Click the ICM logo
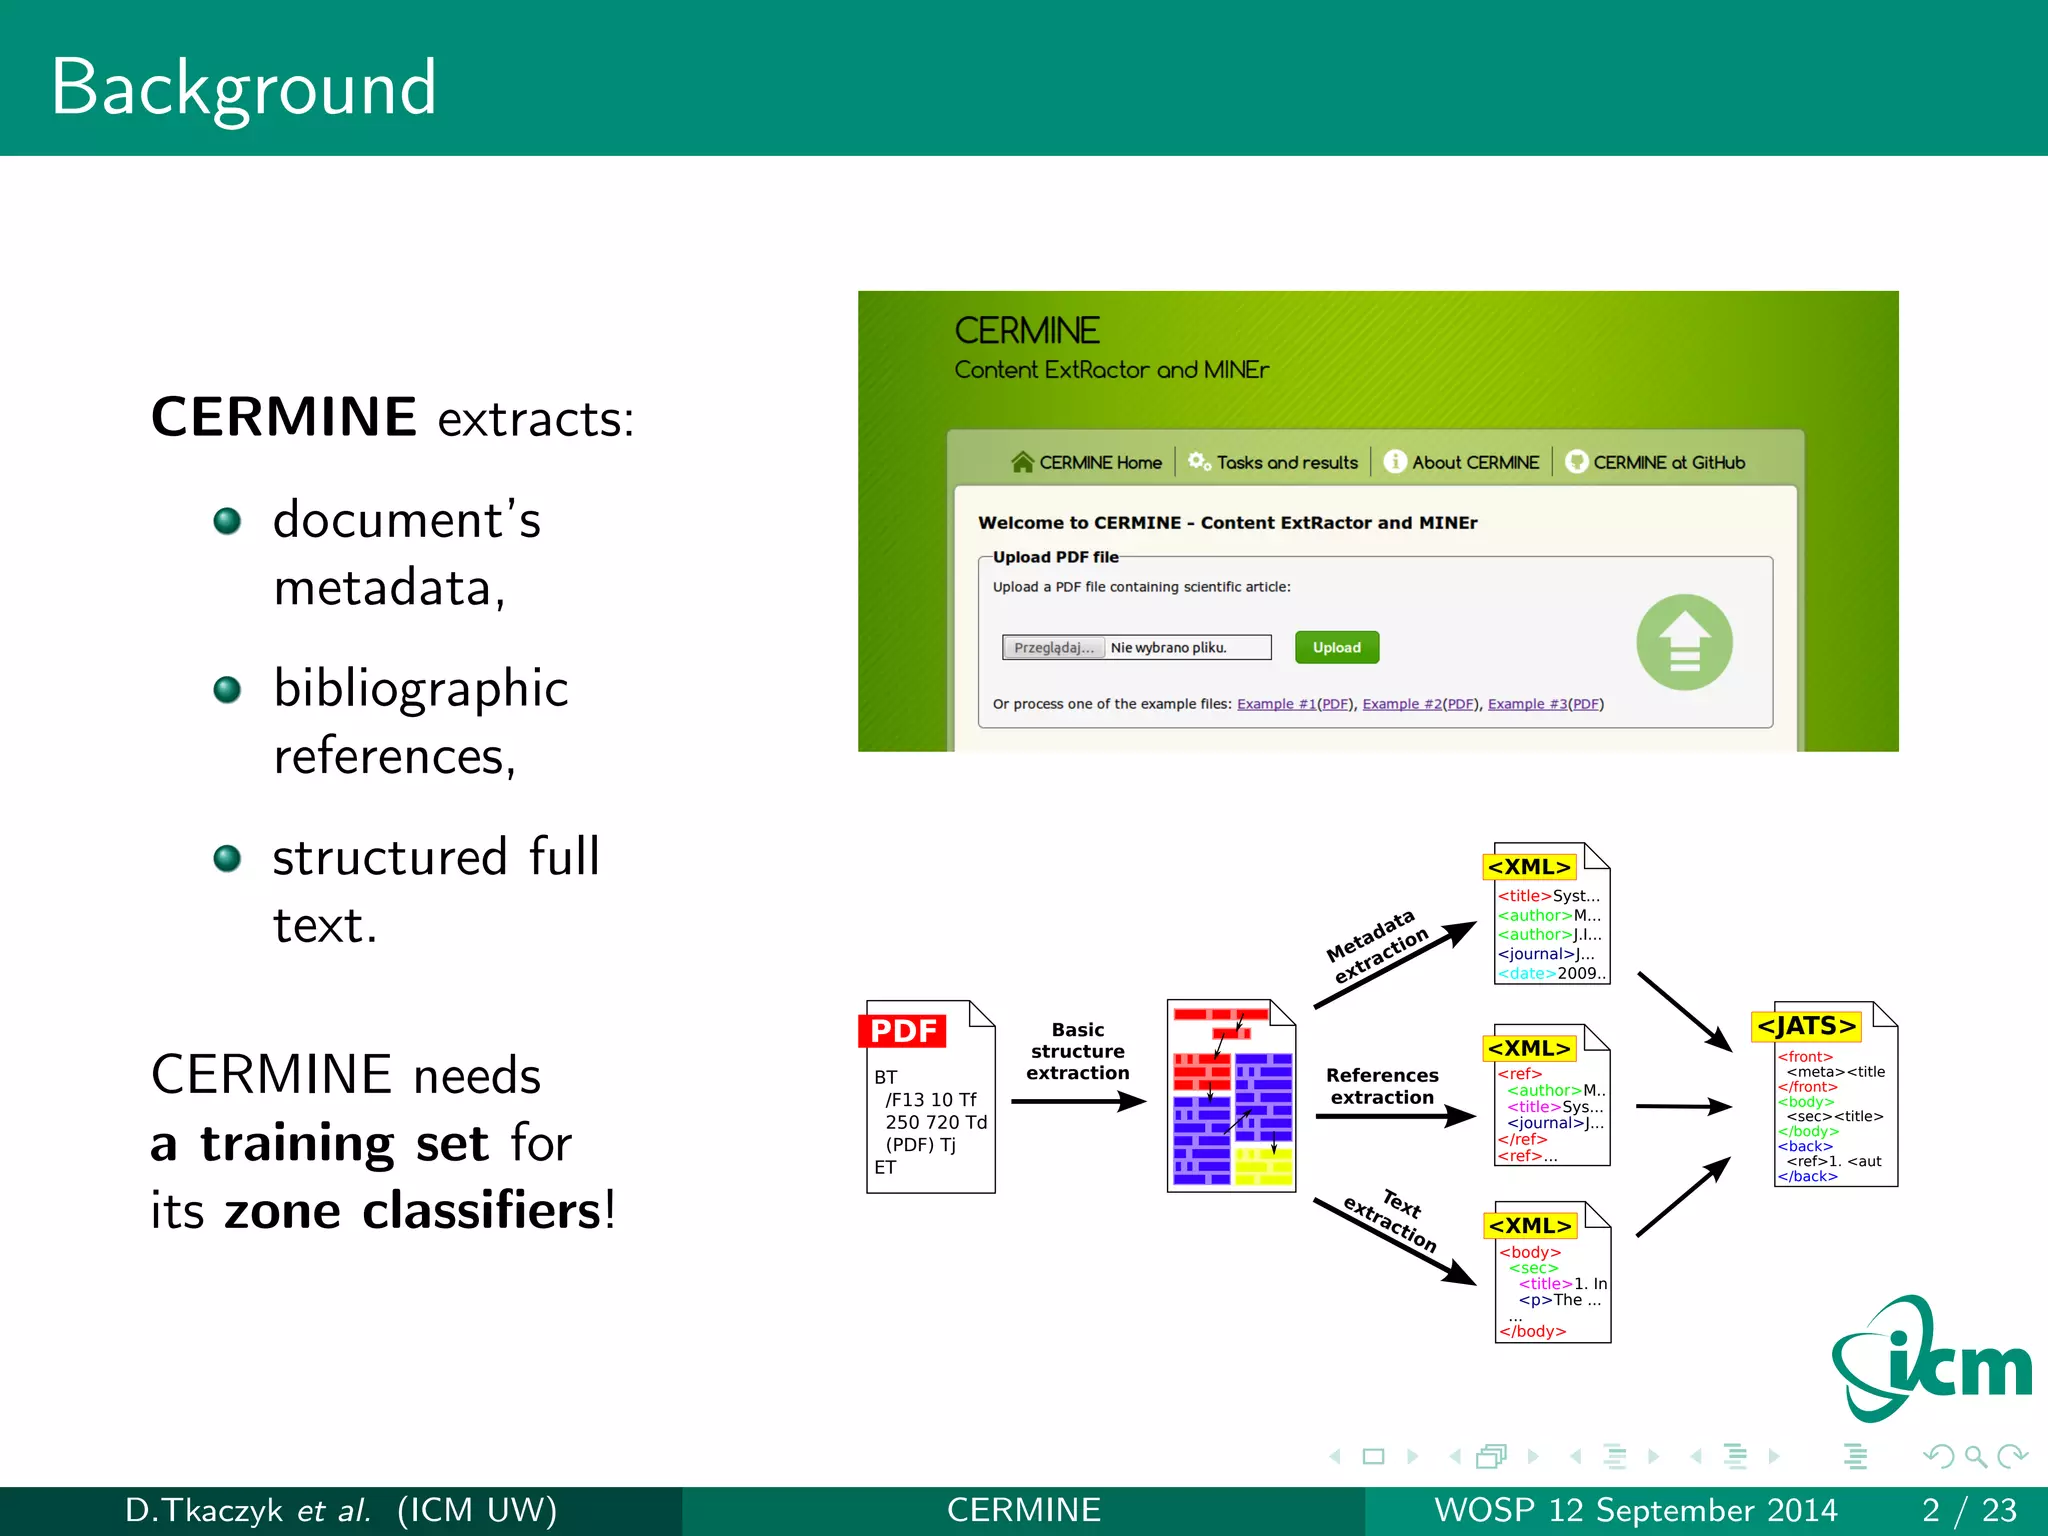2048x1536 pixels. pos(1930,1360)
